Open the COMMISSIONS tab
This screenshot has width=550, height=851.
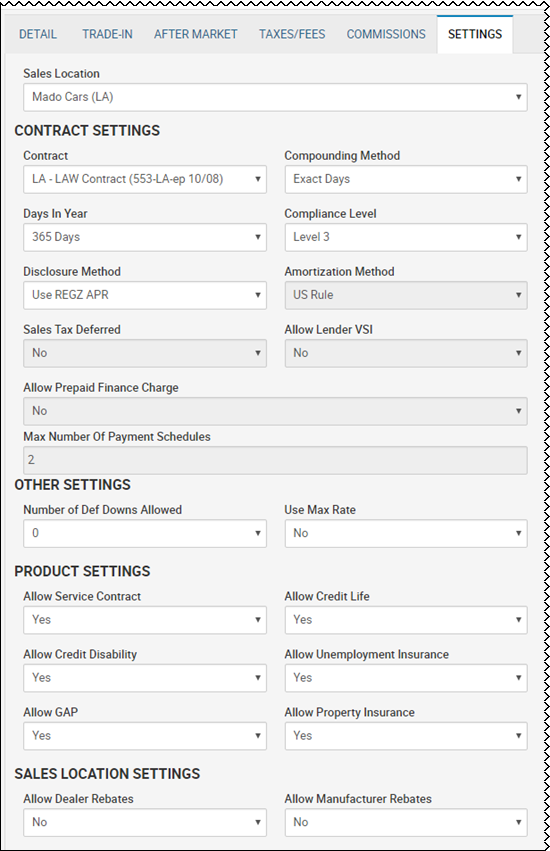(386, 34)
